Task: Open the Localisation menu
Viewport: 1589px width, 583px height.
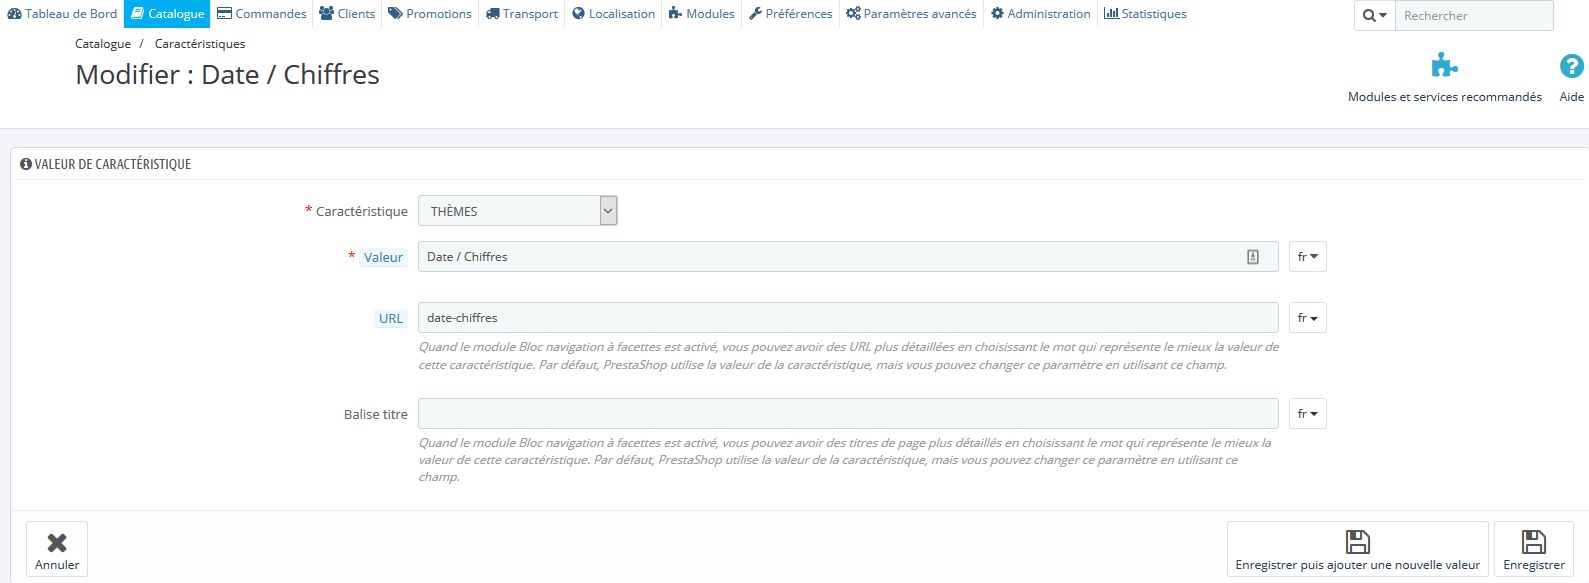Action: point(614,14)
